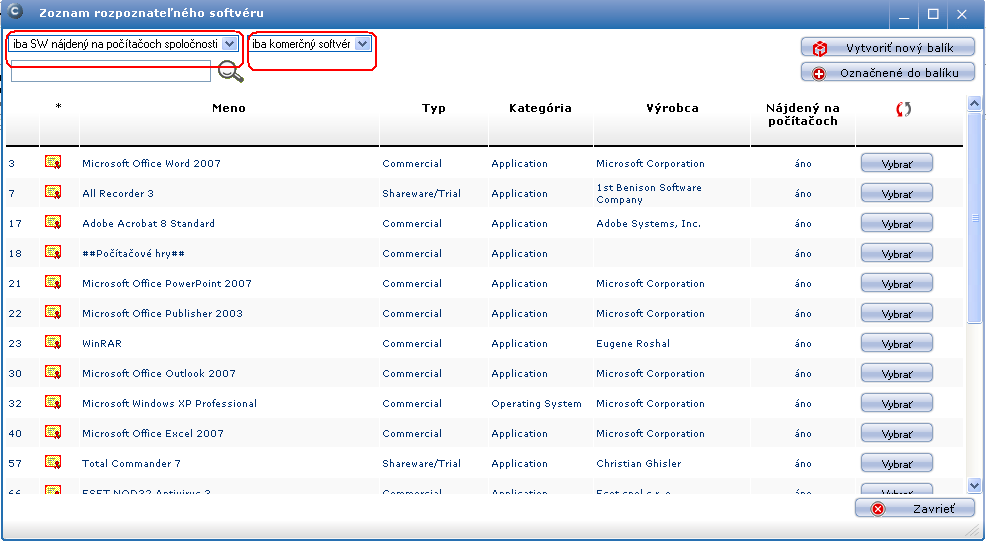Select 'All Recorder 3' name
The width and height of the screenshot is (986, 541).
(118, 193)
